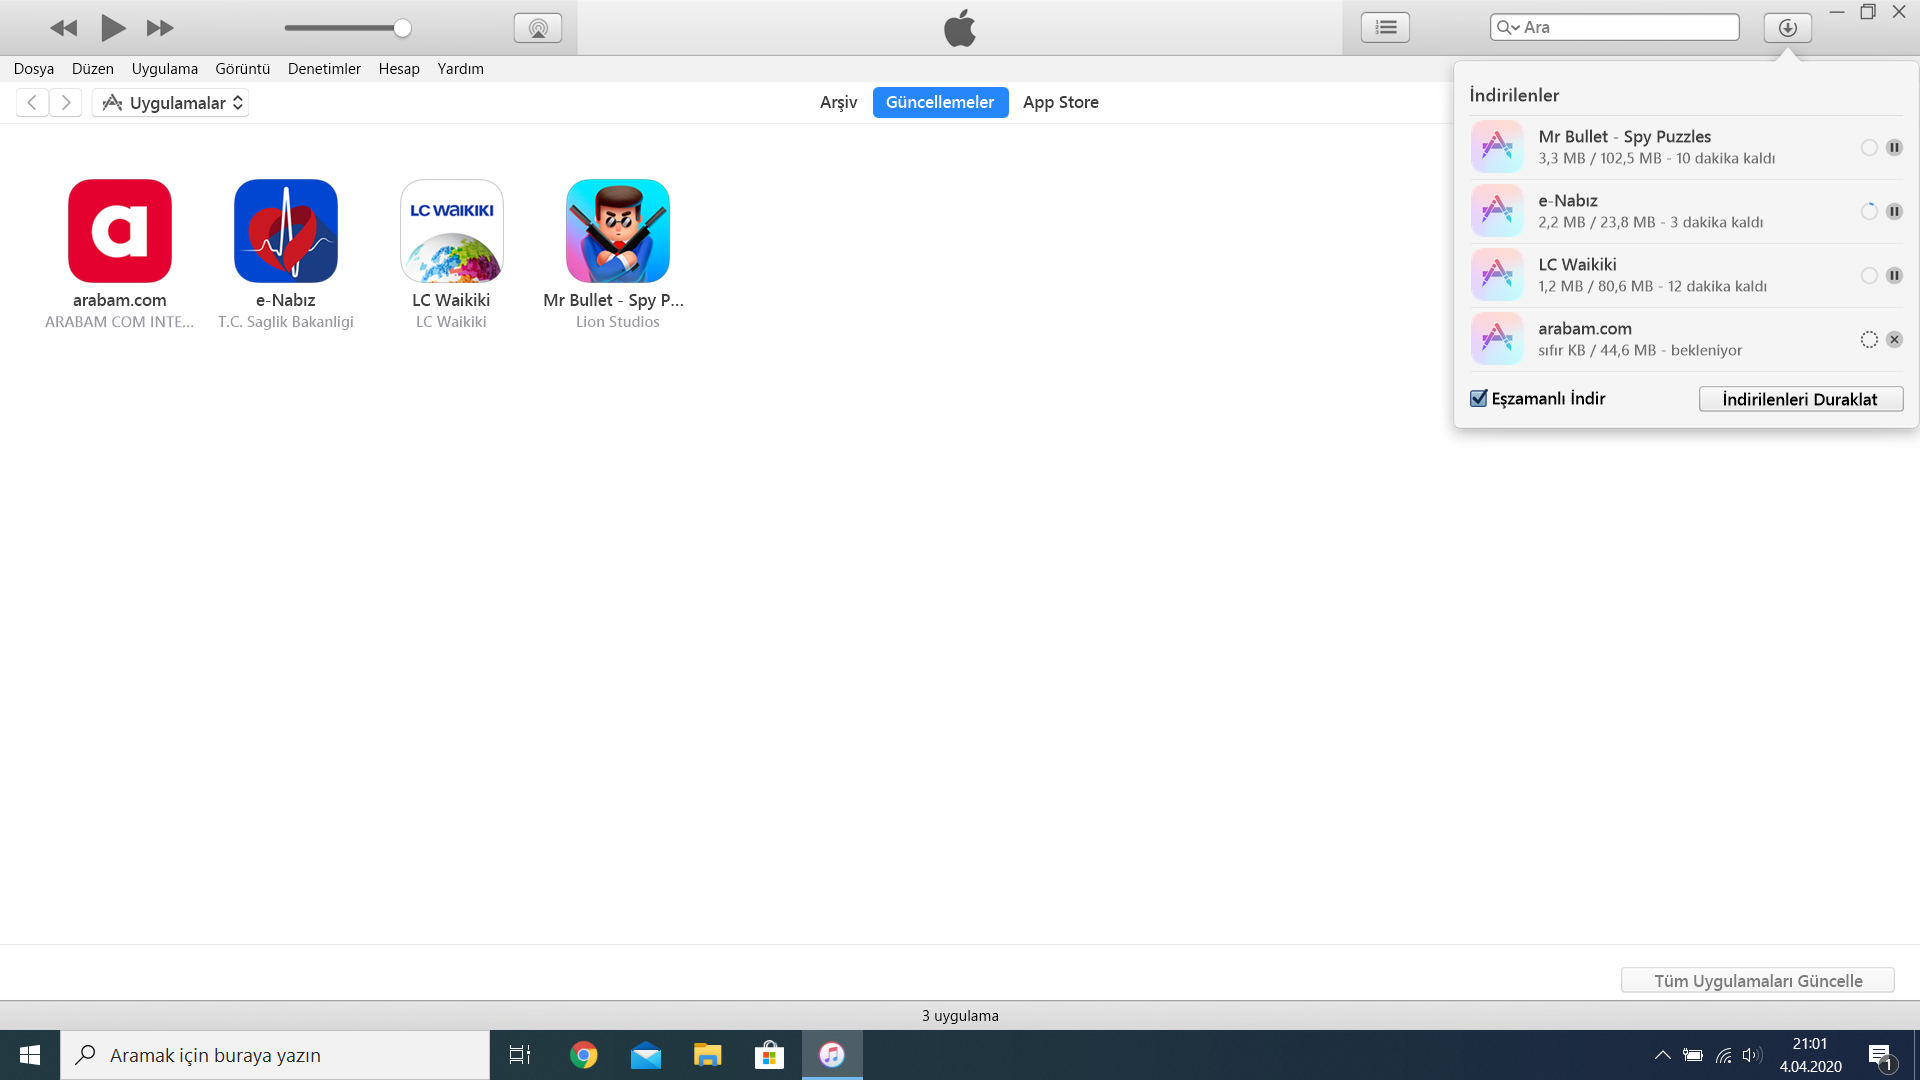The image size is (1920, 1080).
Task: Expand the search options magnifier dropdown
Action: pos(1507,28)
